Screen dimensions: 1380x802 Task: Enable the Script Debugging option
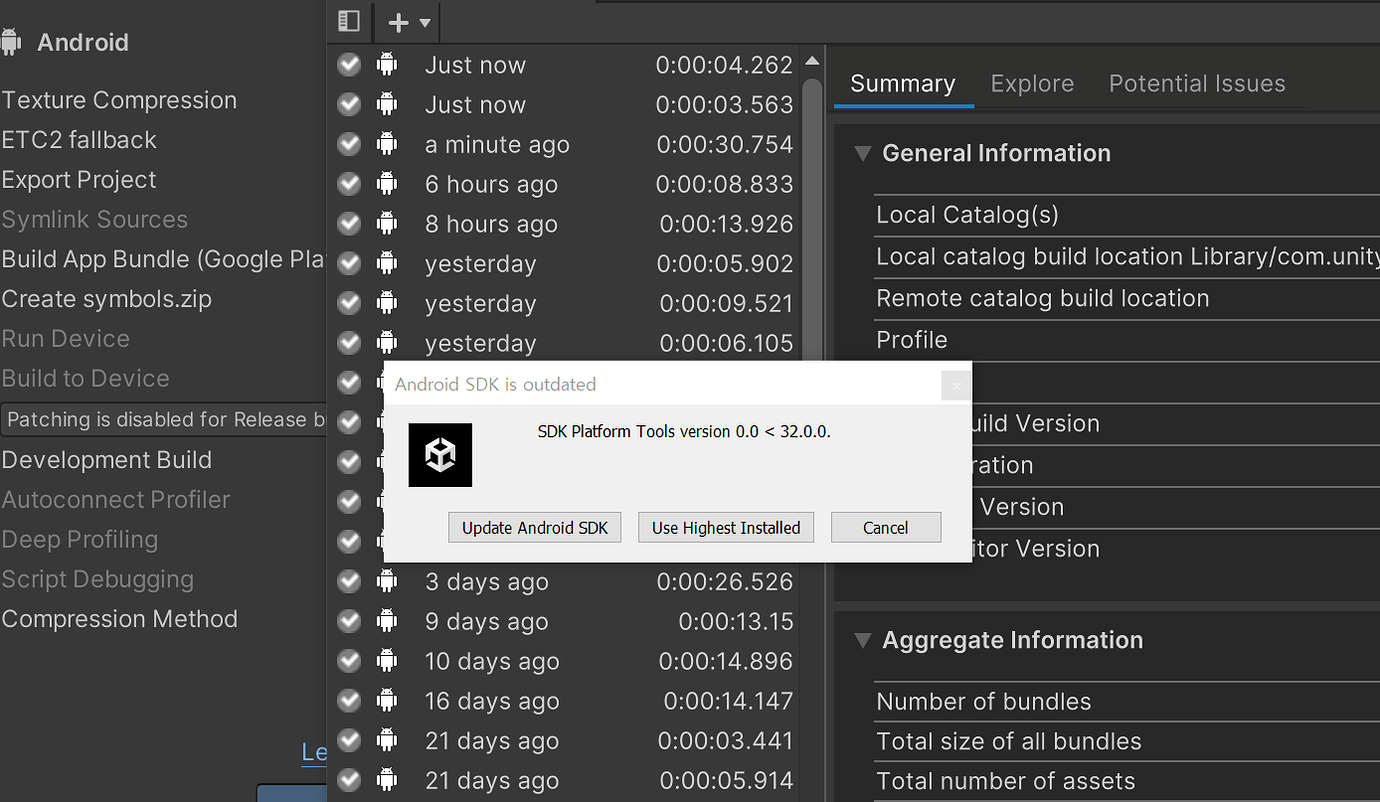coord(97,579)
